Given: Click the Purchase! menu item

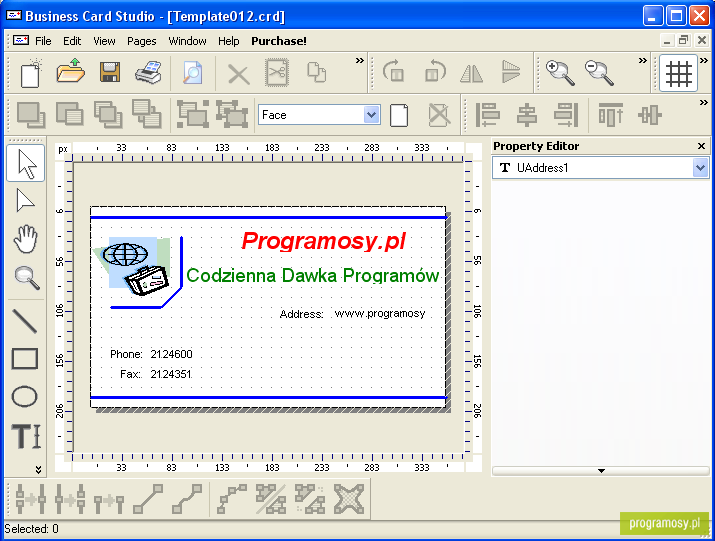Looking at the screenshot, I should [279, 41].
